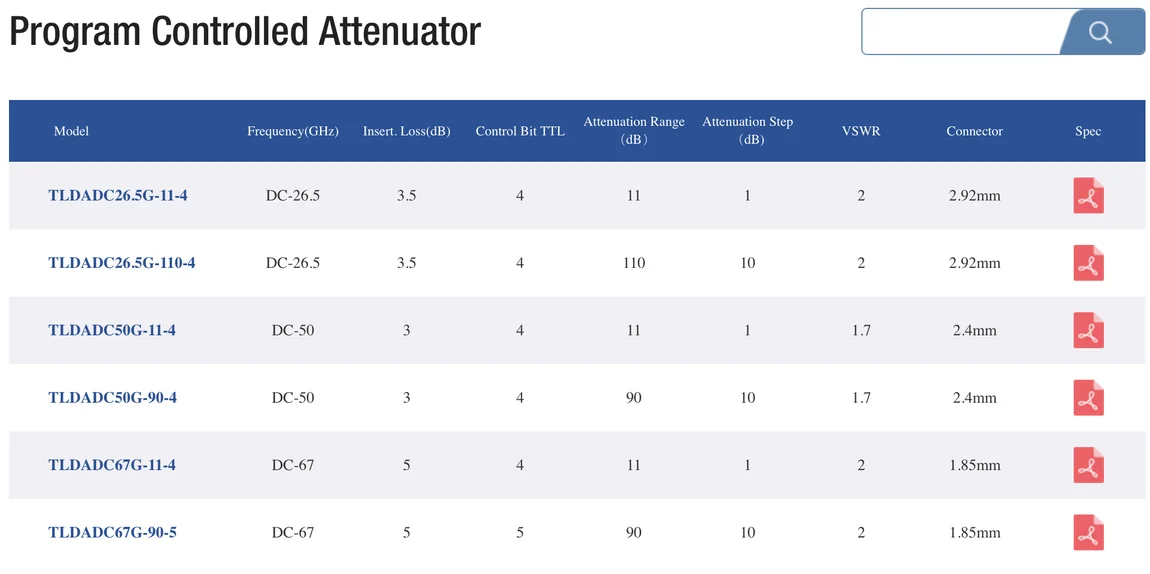Download PDF spec for TLDADC50G-11-4

tap(1088, 331)
